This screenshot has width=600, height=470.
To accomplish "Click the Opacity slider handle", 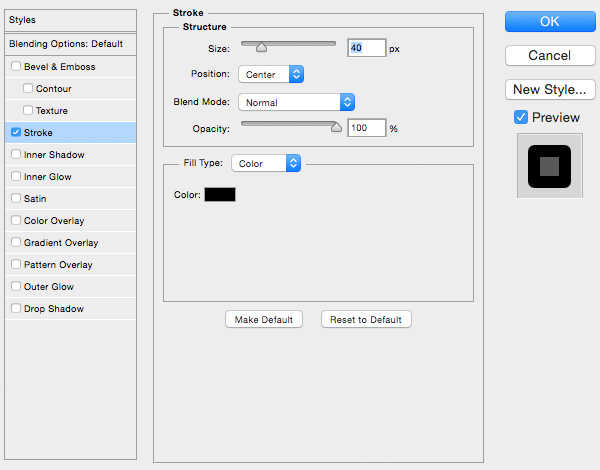I will (336, 127).
